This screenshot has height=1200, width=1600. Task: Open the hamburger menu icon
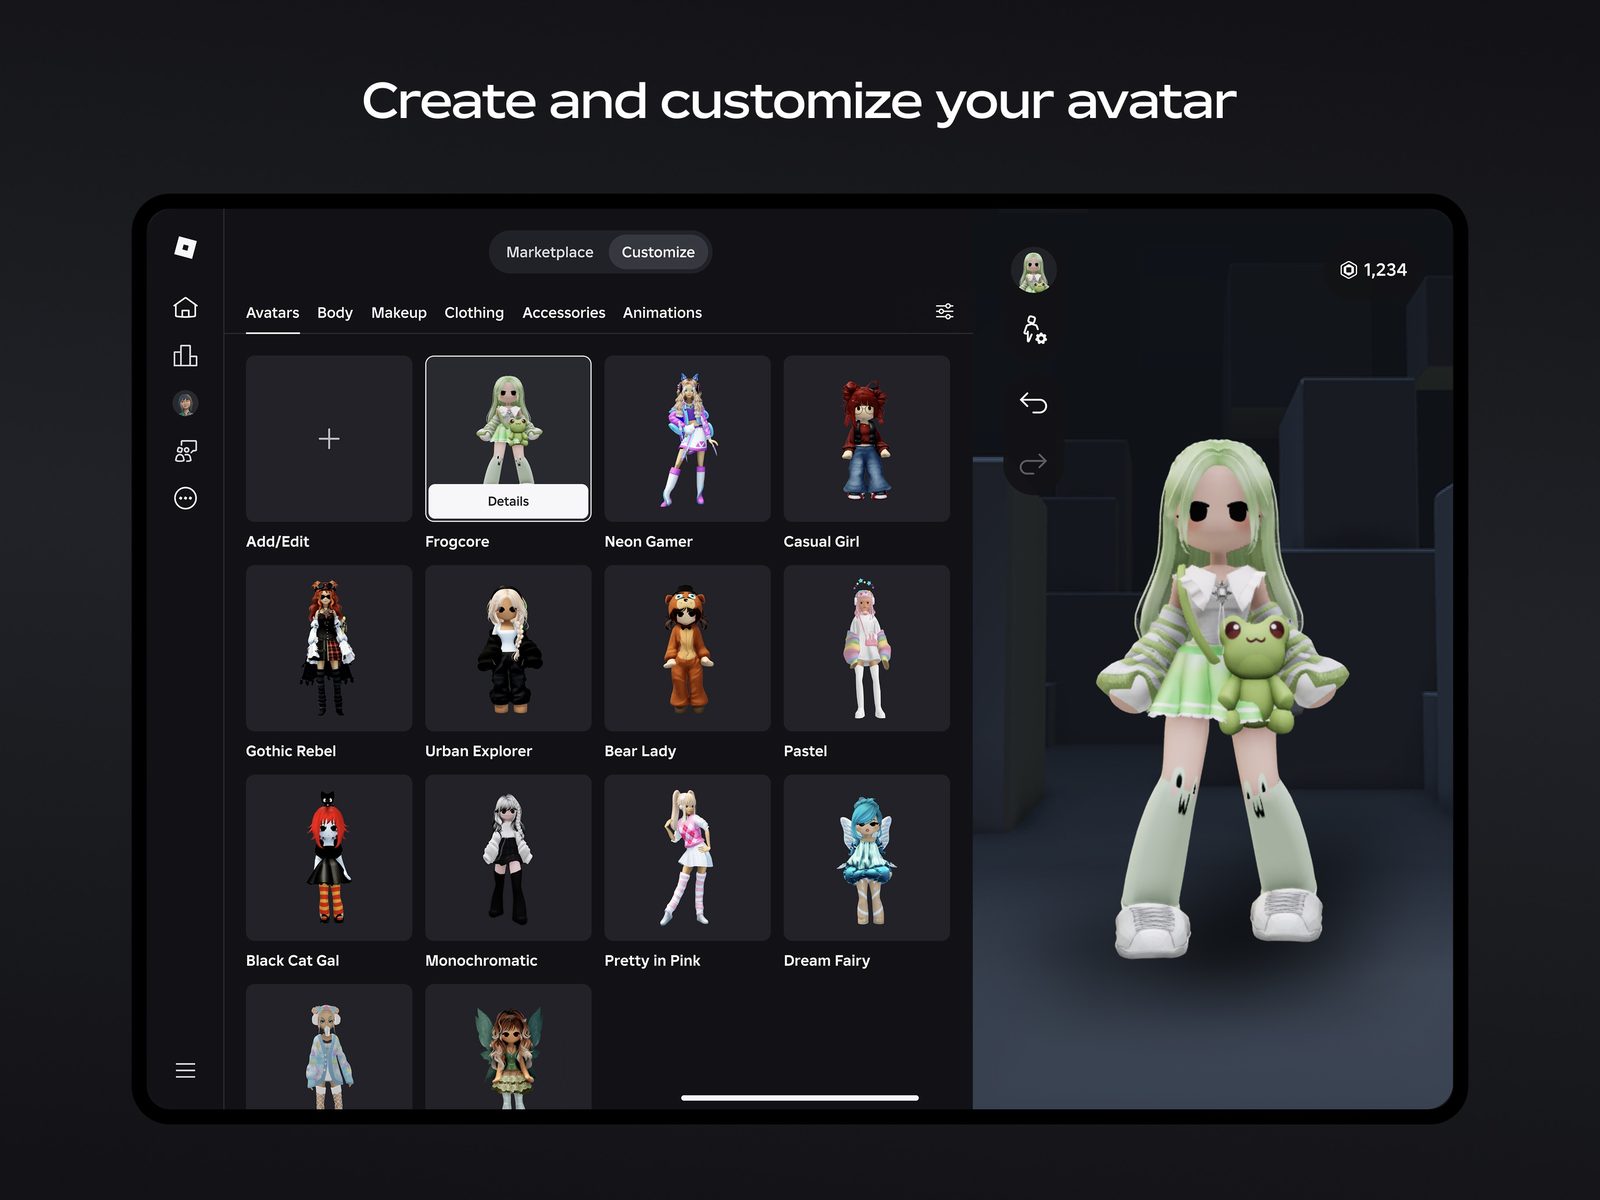(185, 1070)
